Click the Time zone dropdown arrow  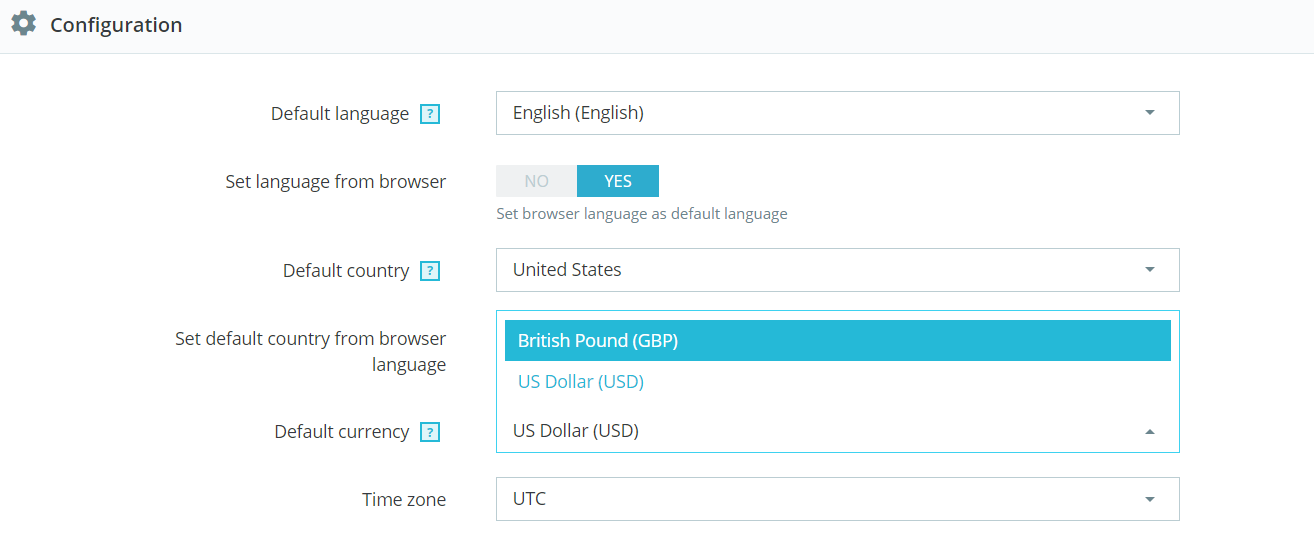click(x=1149, y=499)
